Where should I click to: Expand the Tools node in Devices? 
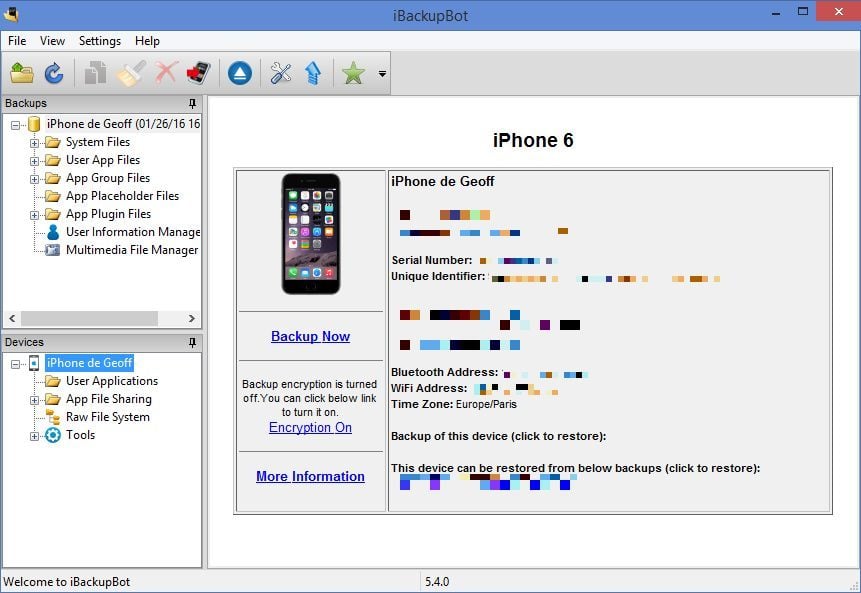(x=34, y=437)
